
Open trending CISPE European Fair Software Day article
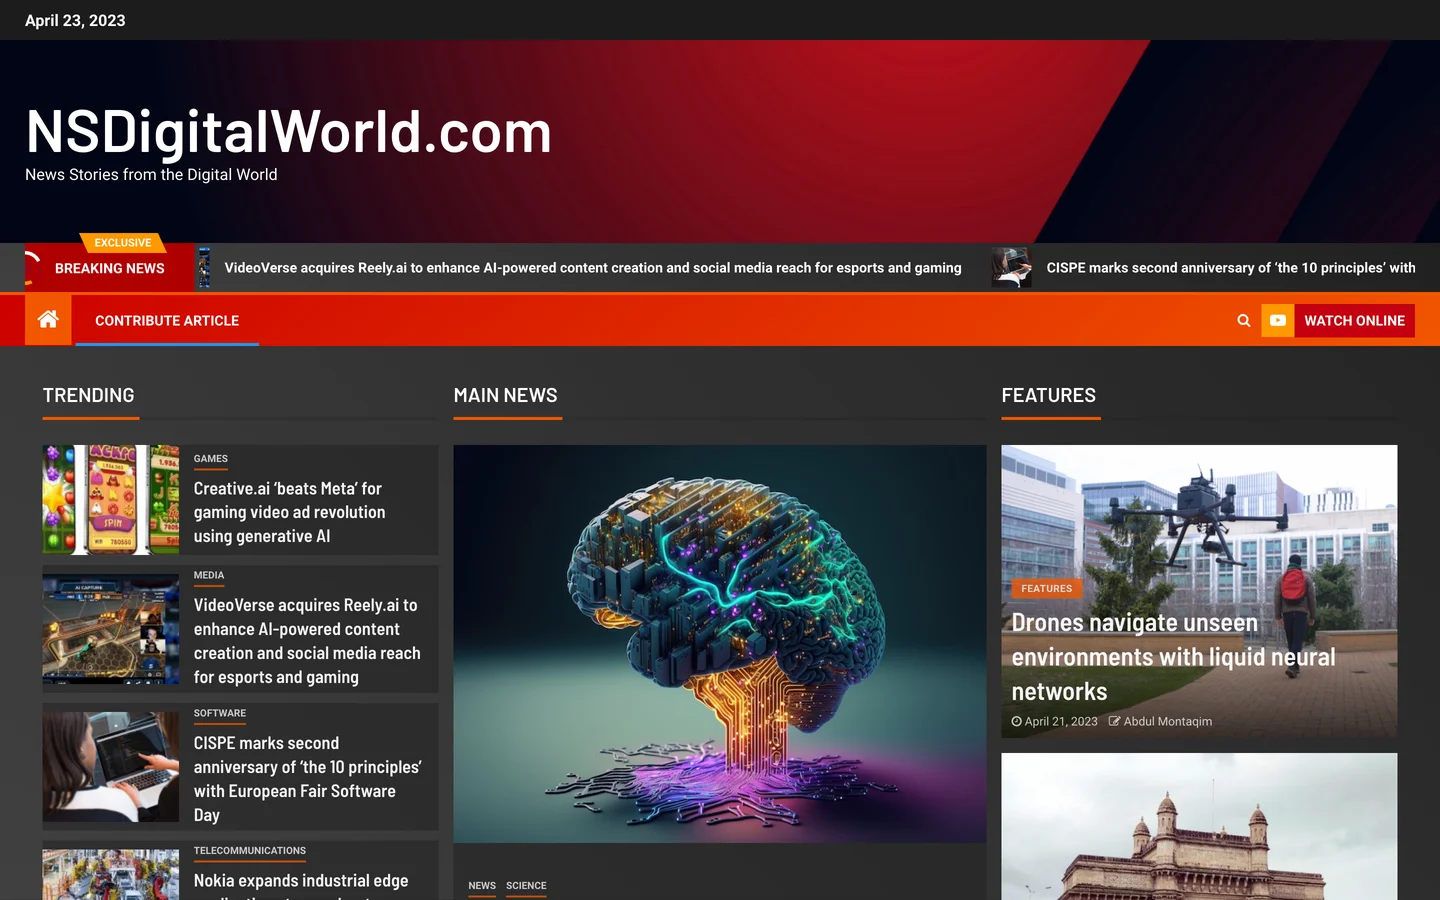point(308,779)
